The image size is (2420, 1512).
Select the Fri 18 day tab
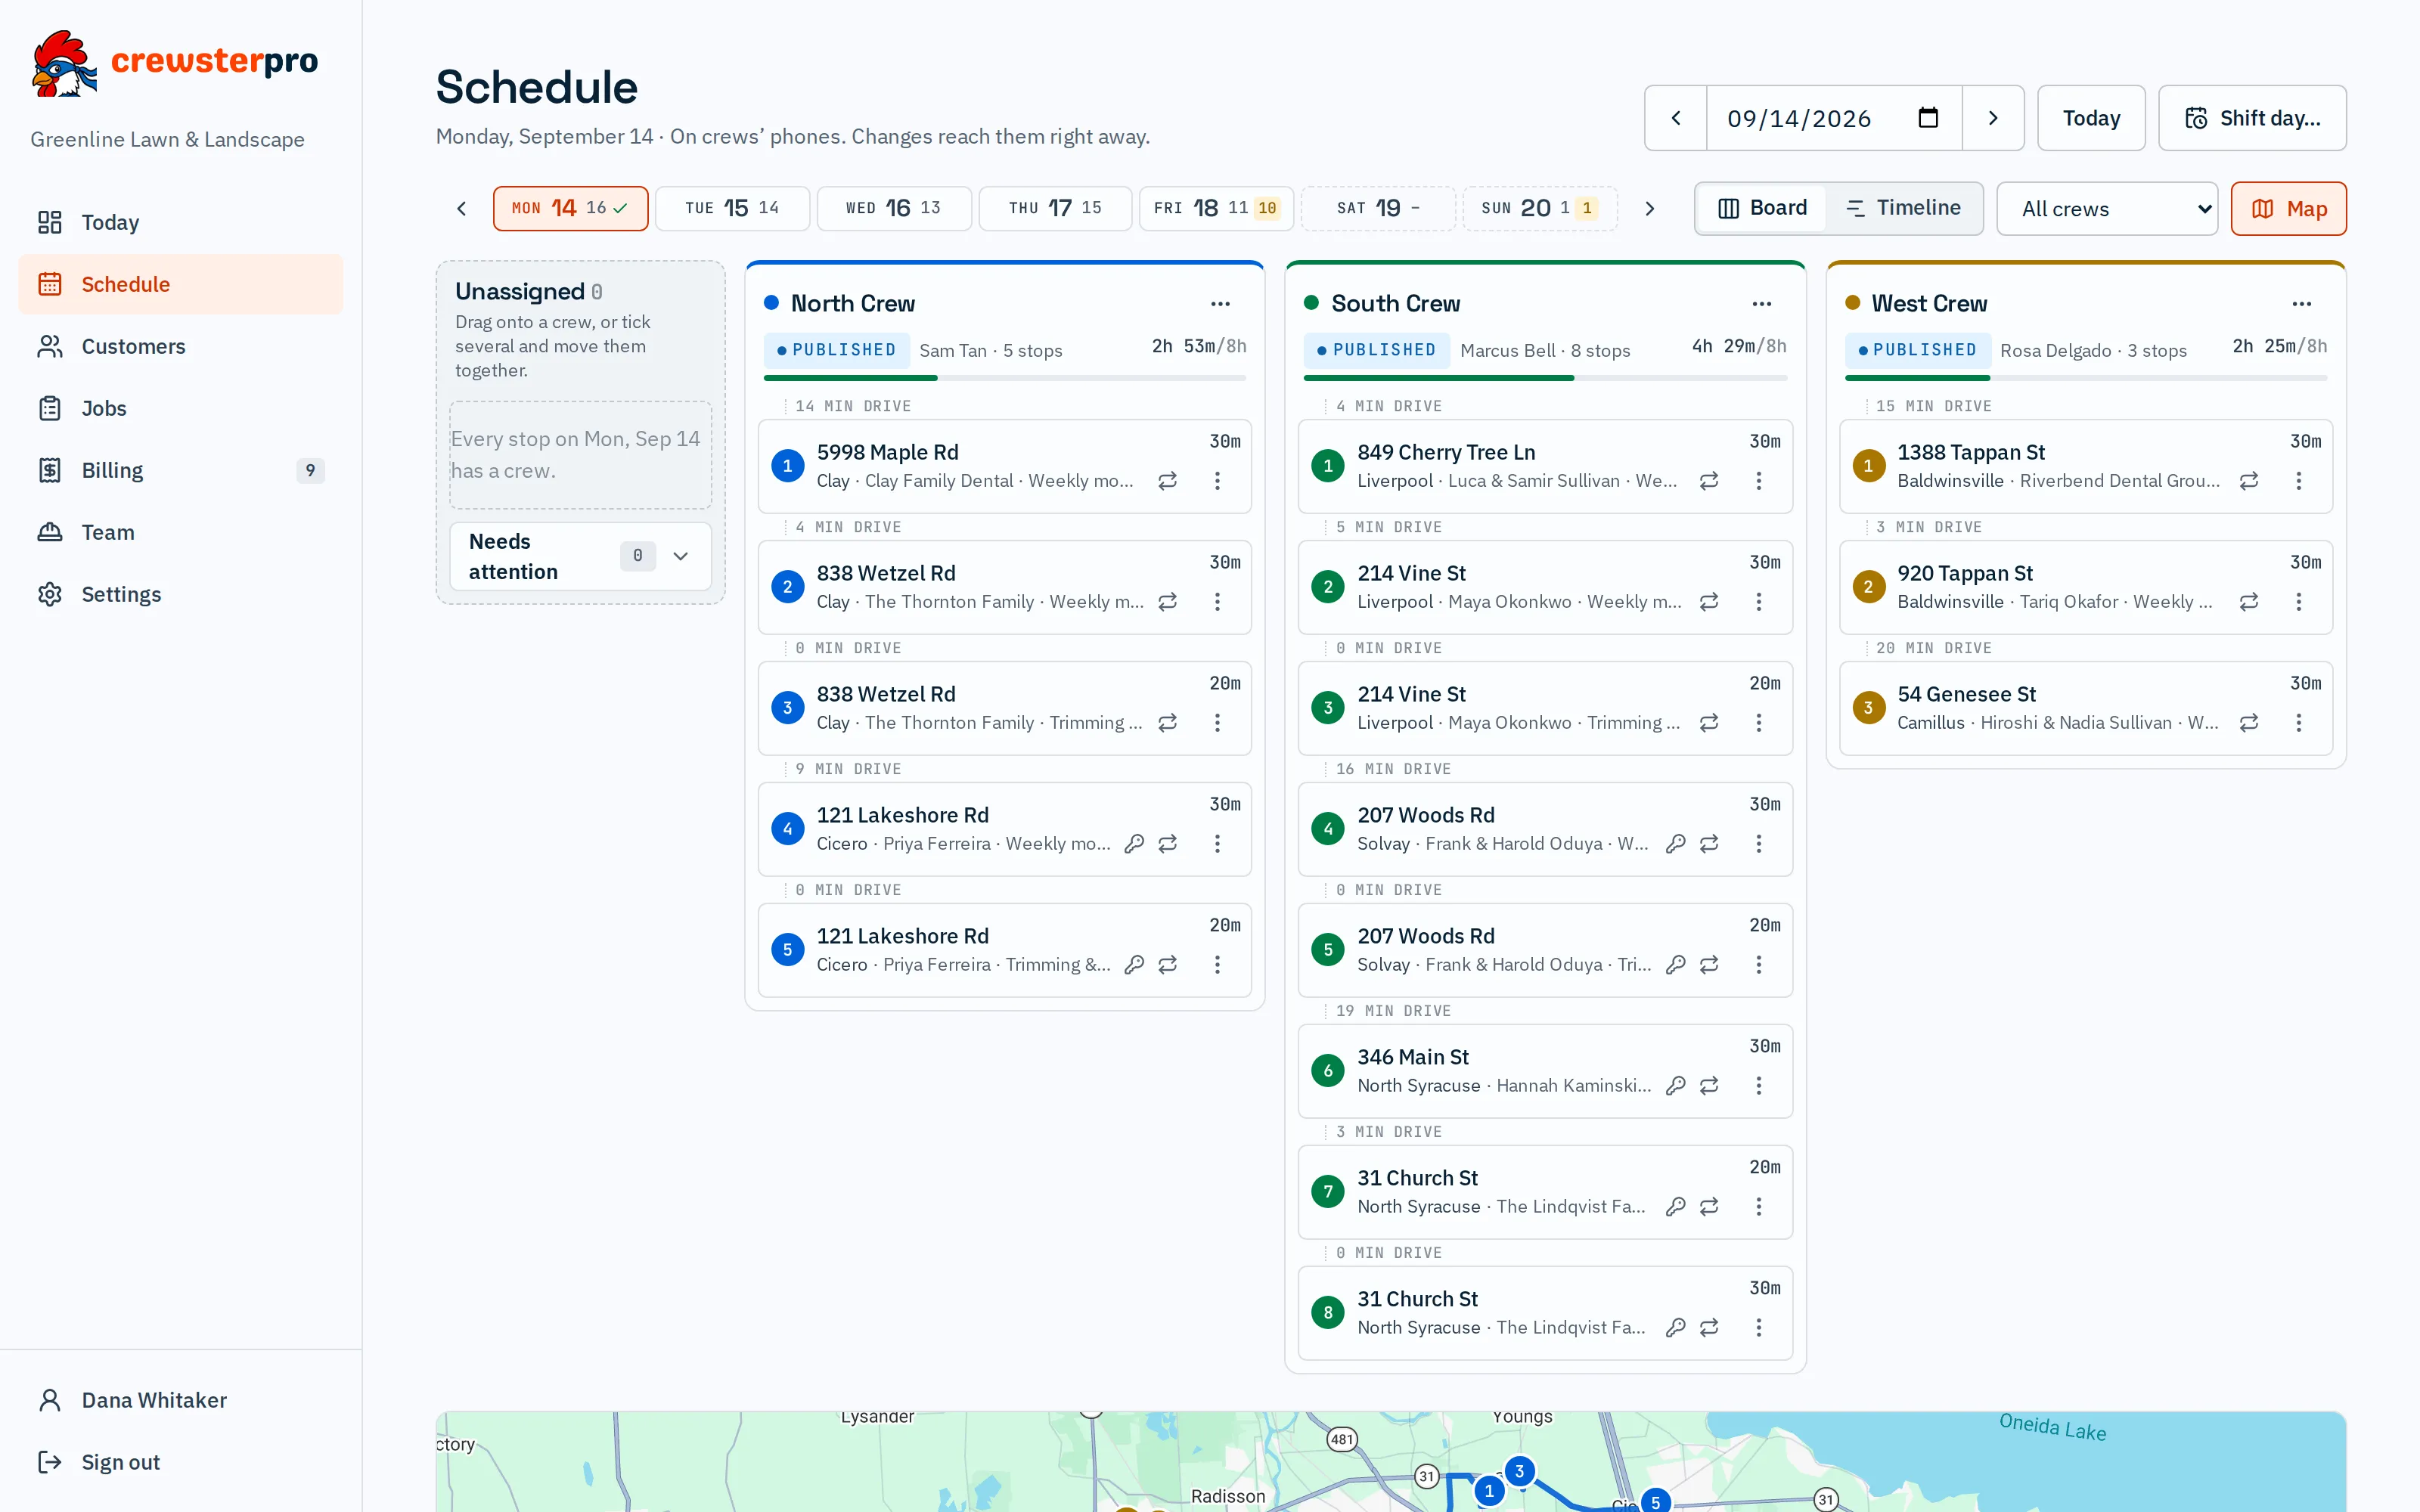(x=1217, y=208)
